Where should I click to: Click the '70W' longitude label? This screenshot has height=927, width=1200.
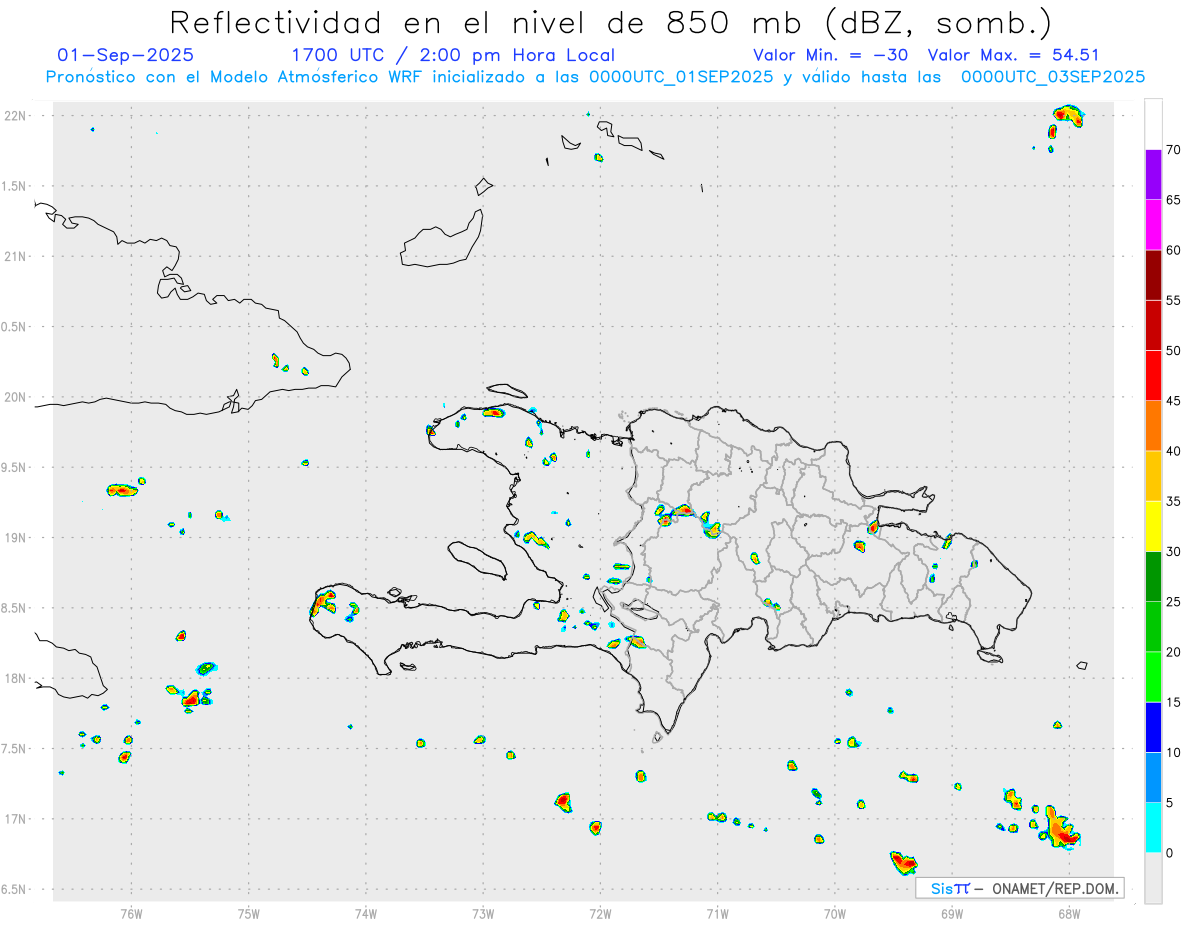point(835,913)
